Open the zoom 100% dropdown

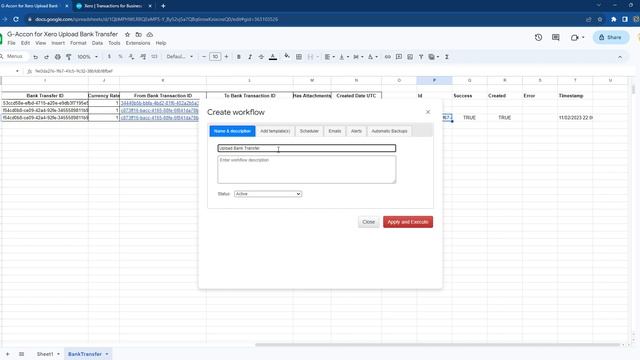tap(88, 57)
